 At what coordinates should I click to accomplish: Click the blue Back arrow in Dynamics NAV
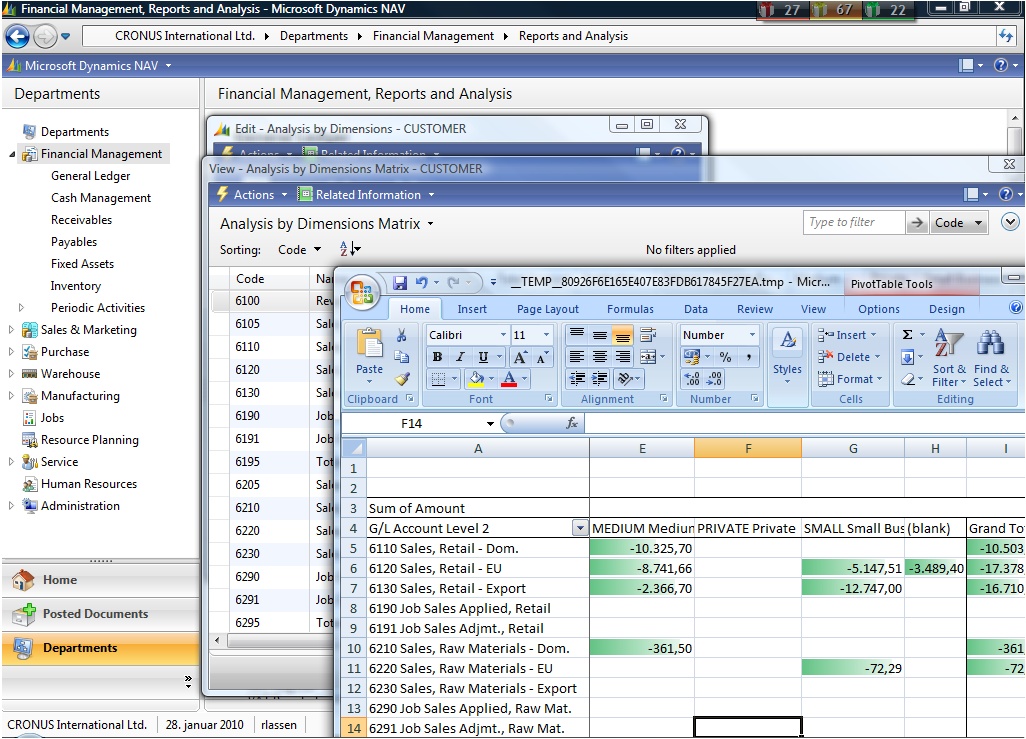(x=18, y=37)
